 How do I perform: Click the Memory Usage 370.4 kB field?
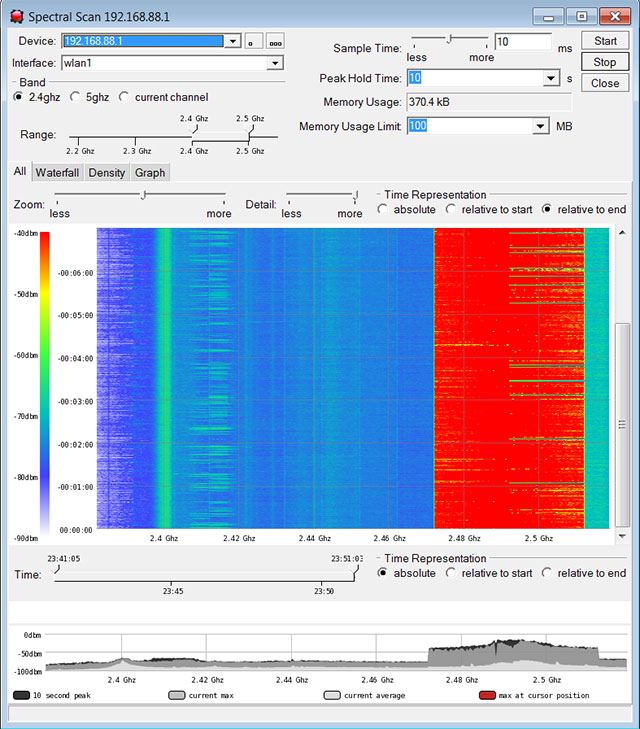489,102
